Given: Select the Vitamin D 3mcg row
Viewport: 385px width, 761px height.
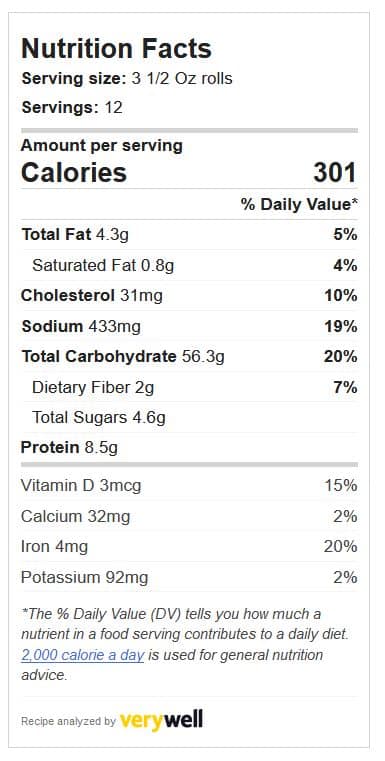Looking at the screenshot, I should point(189,486).
